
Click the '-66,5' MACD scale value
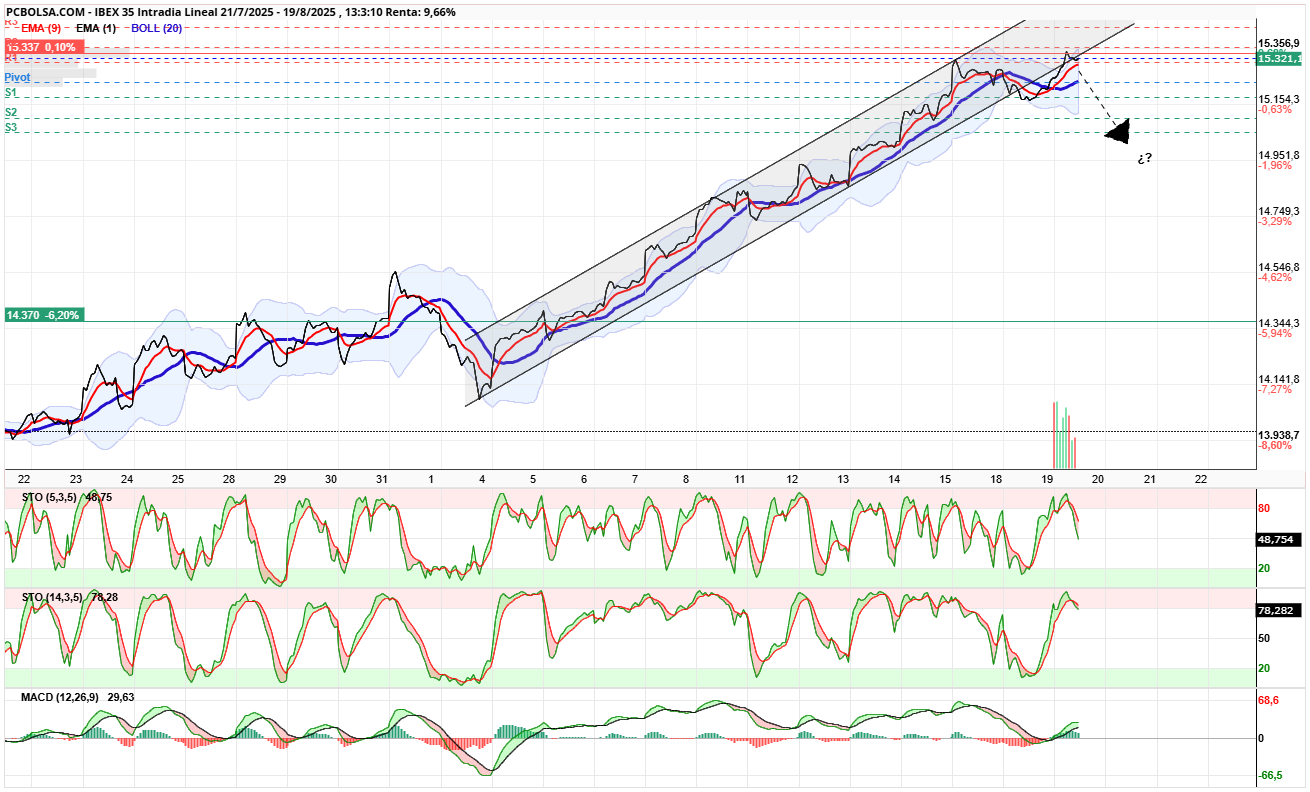coord(1270,775)
